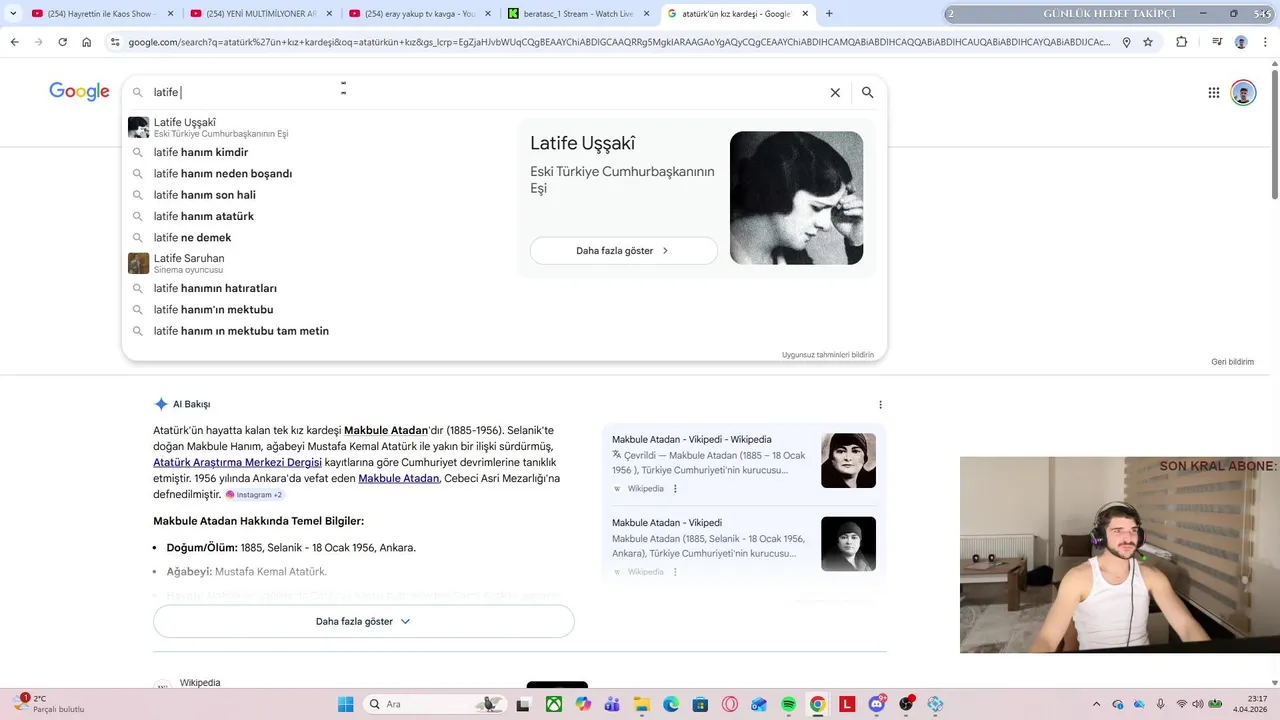Open File Explorer from taskbar
1280x720 pixels.
642,704
